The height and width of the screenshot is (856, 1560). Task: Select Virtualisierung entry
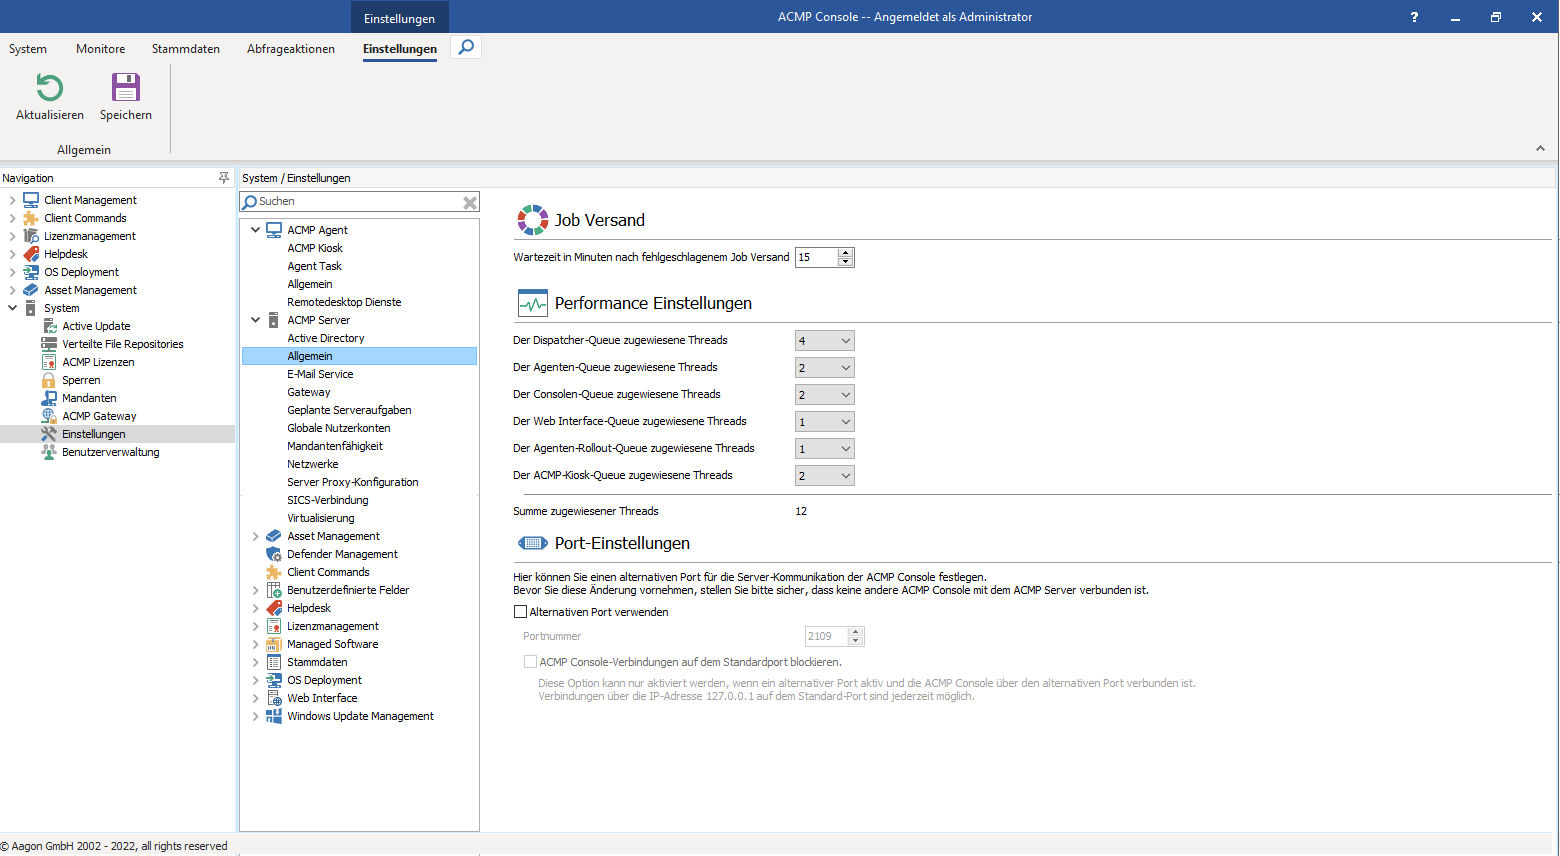coord(321,518)
